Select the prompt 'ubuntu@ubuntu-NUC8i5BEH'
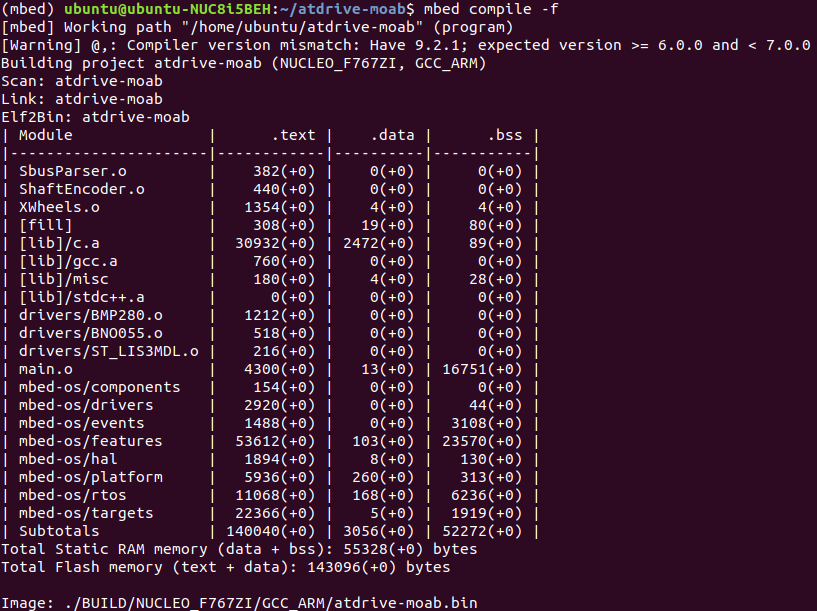The width and height of the screenshot is (817, 611). [x=168, y=9]
